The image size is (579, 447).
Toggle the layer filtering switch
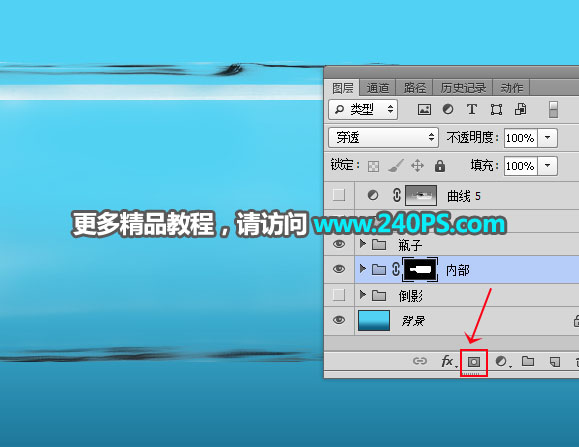(x=553, y=110)
